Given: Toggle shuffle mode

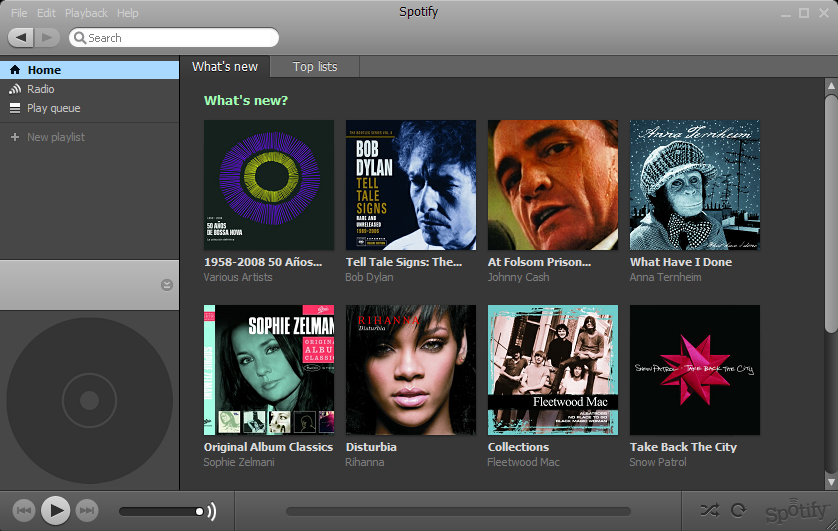Looking at the screenshot, I should pyautogui.click(x=710, y=511).
